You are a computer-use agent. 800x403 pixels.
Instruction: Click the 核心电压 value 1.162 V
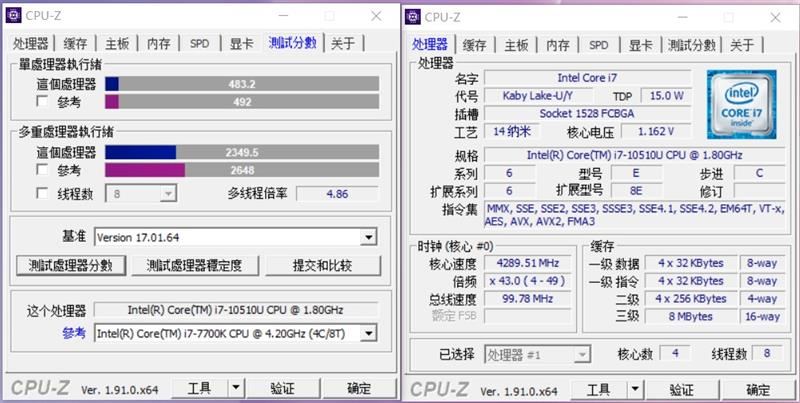pos(656,132)
